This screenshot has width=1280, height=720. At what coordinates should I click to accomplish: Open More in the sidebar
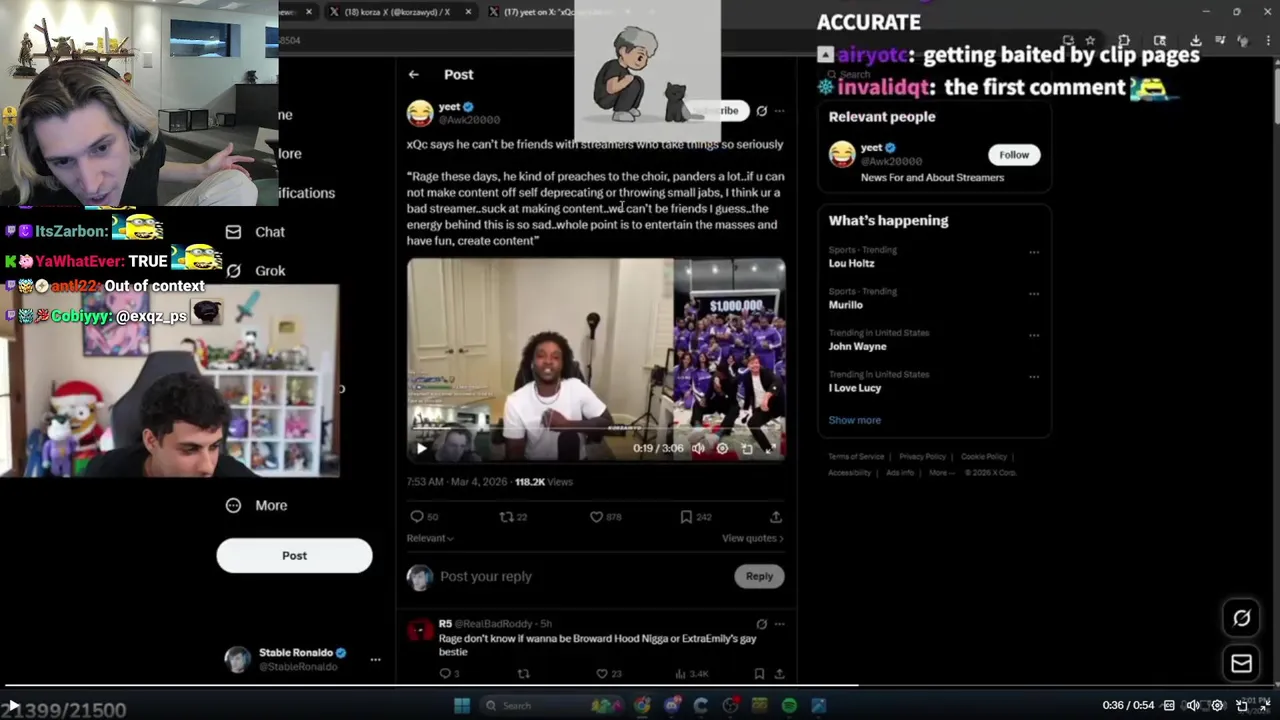pos(256,506)
